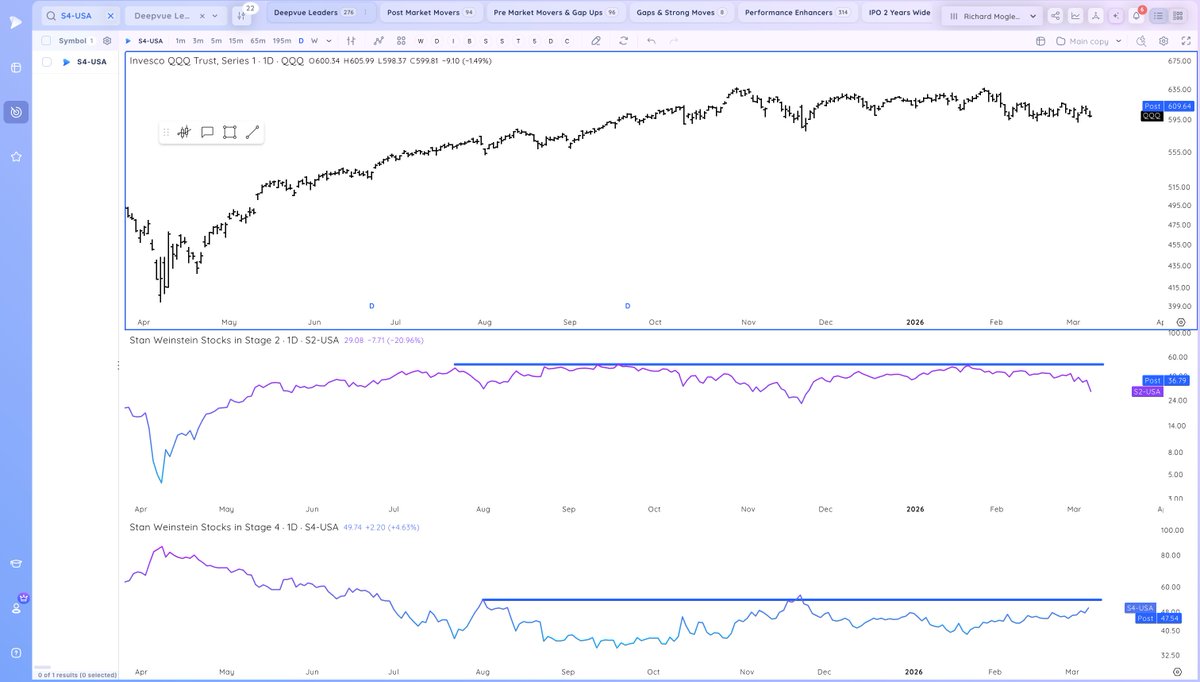This screenshot has height=682, width=1200.
Task: Open the AI sparkle icon
Action: [1115, 16]
